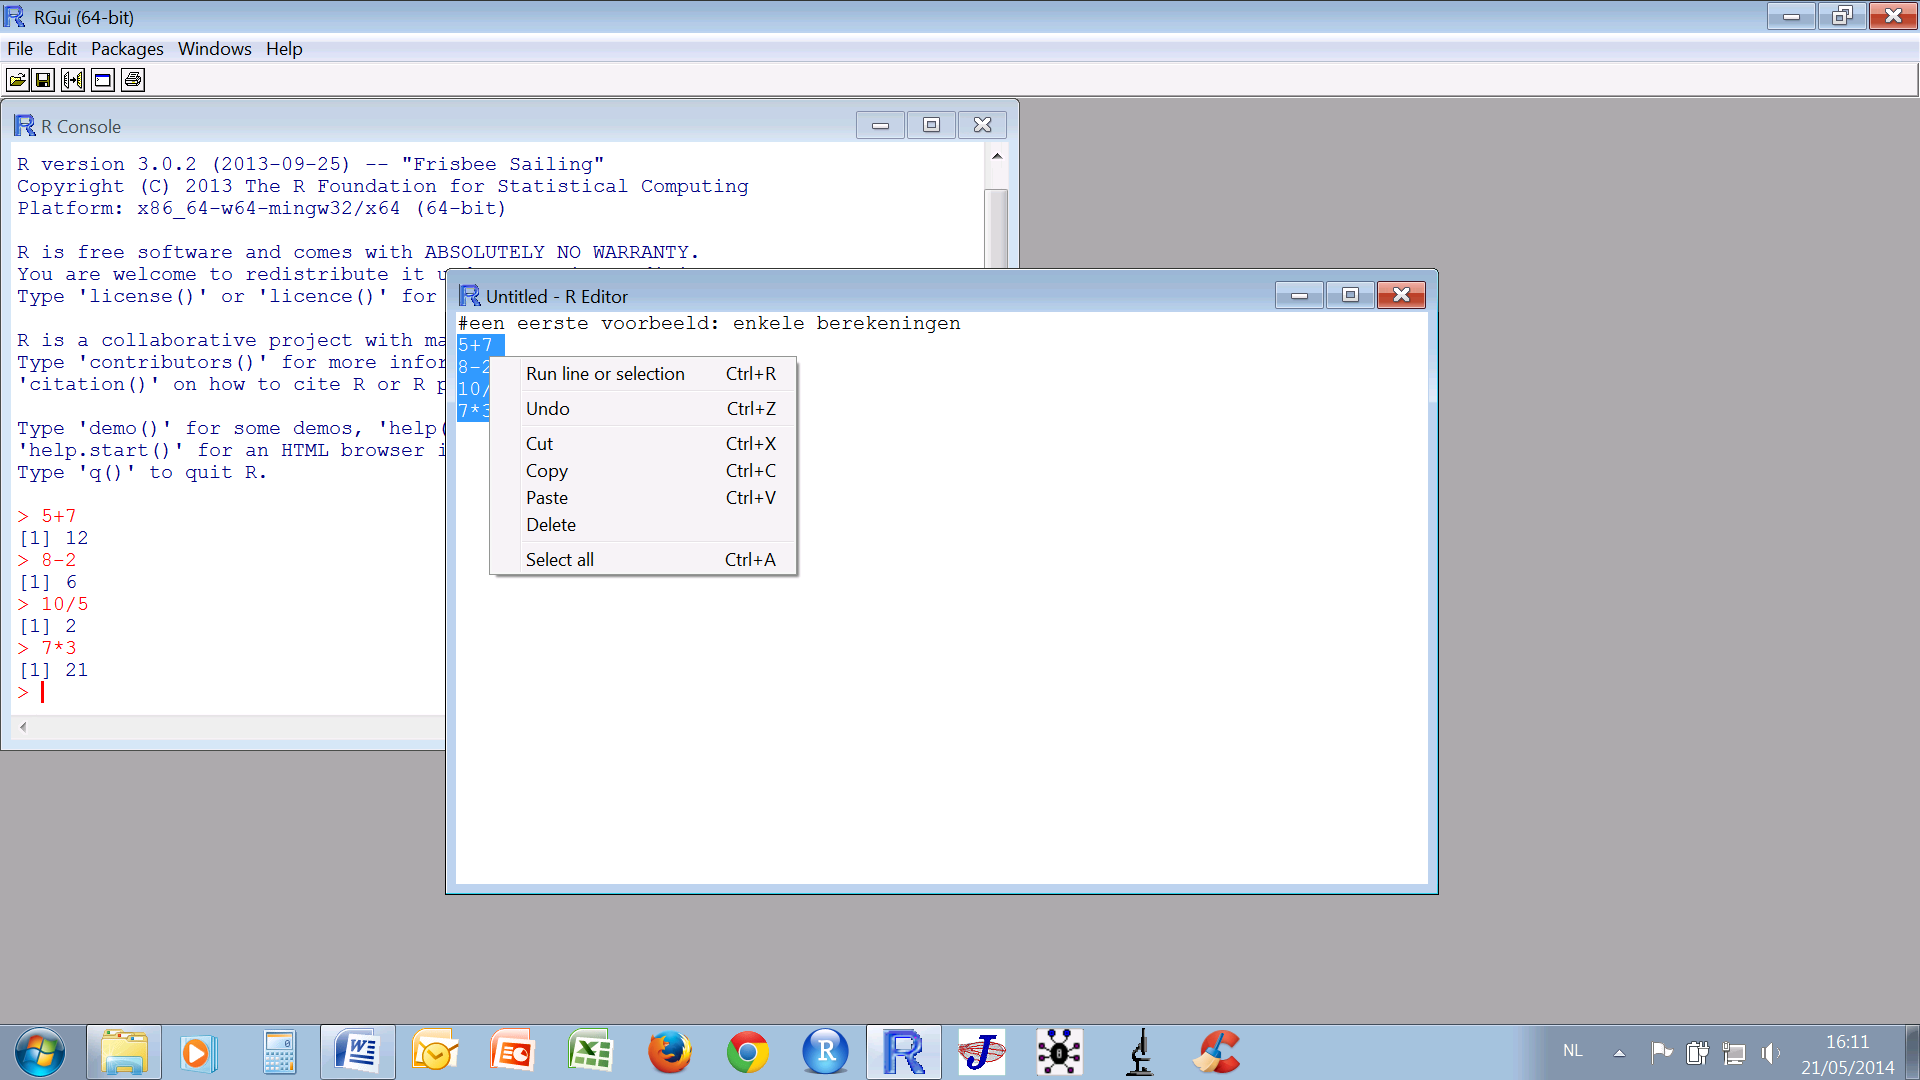Click the Open script toolbar icon

point(17,80)
